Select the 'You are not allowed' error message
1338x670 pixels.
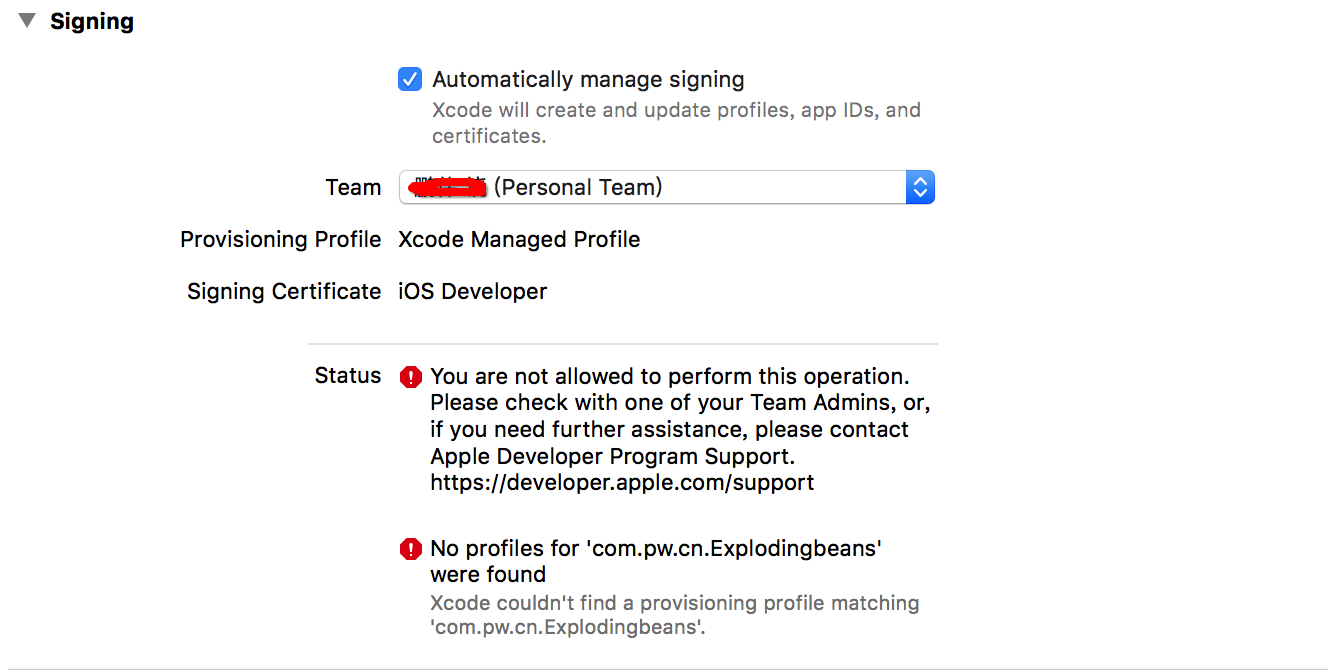click(680, 429)
